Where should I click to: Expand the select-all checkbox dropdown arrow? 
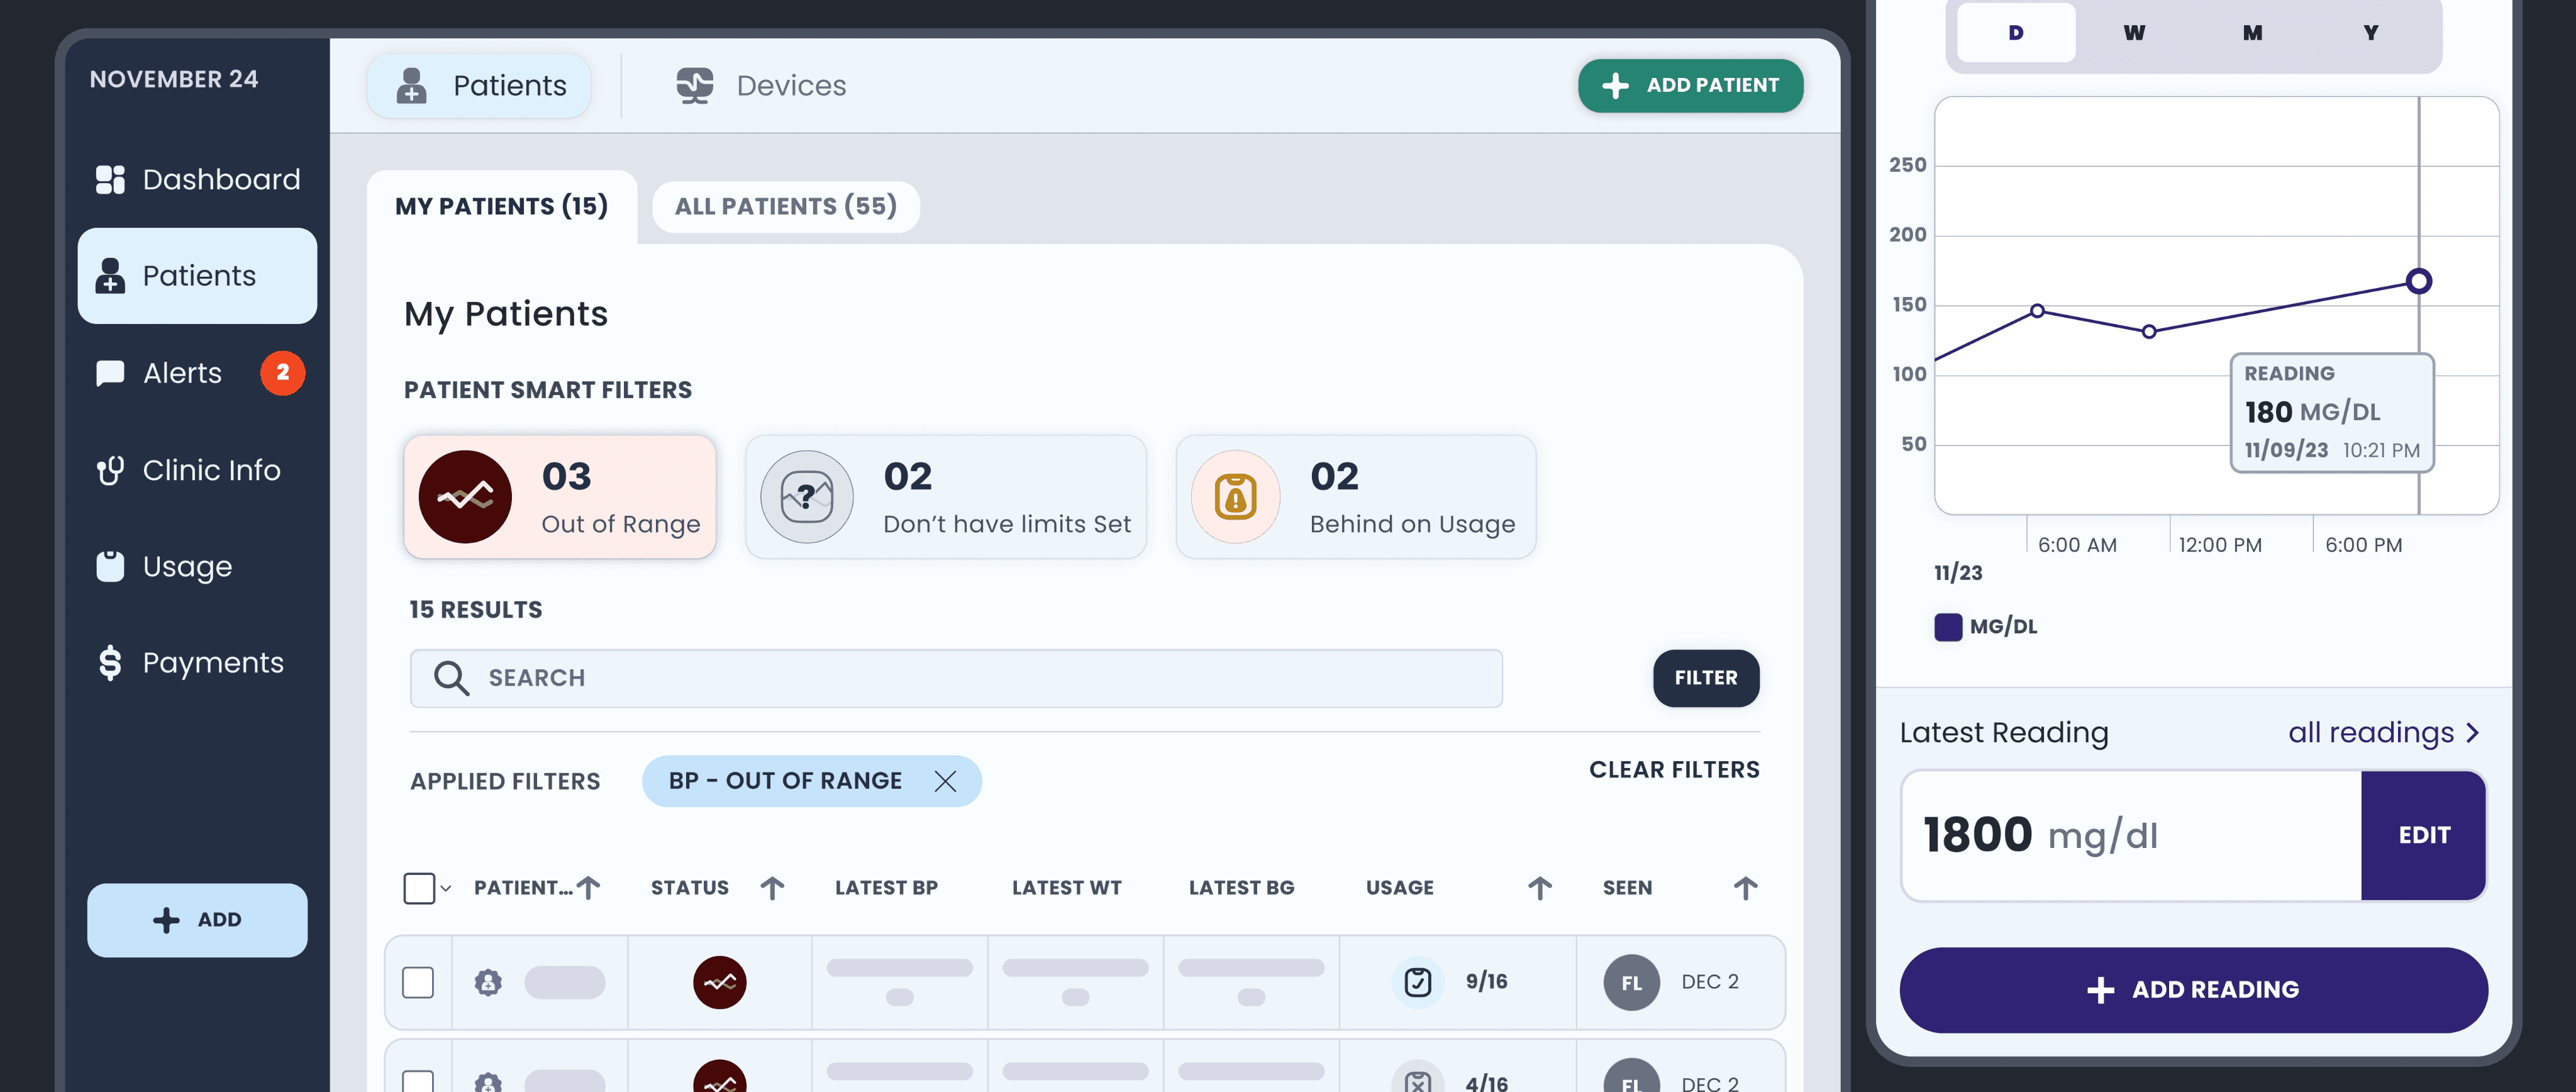(446, 888)
